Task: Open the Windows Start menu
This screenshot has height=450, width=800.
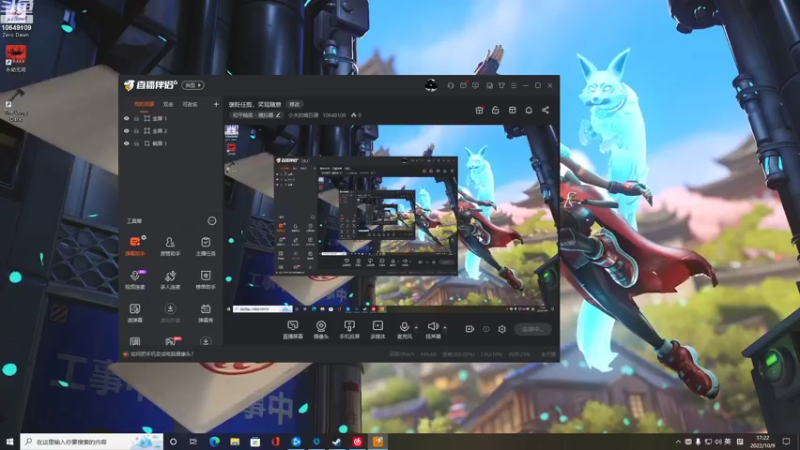Action: [10, 441]
